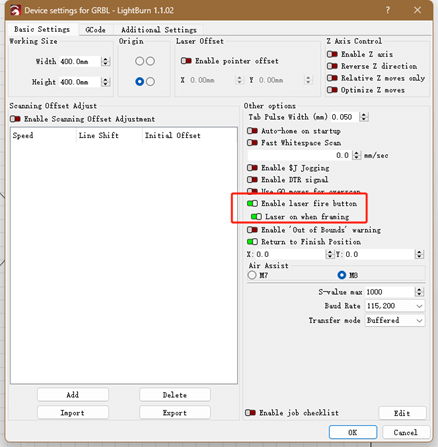438x447 pixels.
Task: Click the question mark help icon
Action: point(387,10)
